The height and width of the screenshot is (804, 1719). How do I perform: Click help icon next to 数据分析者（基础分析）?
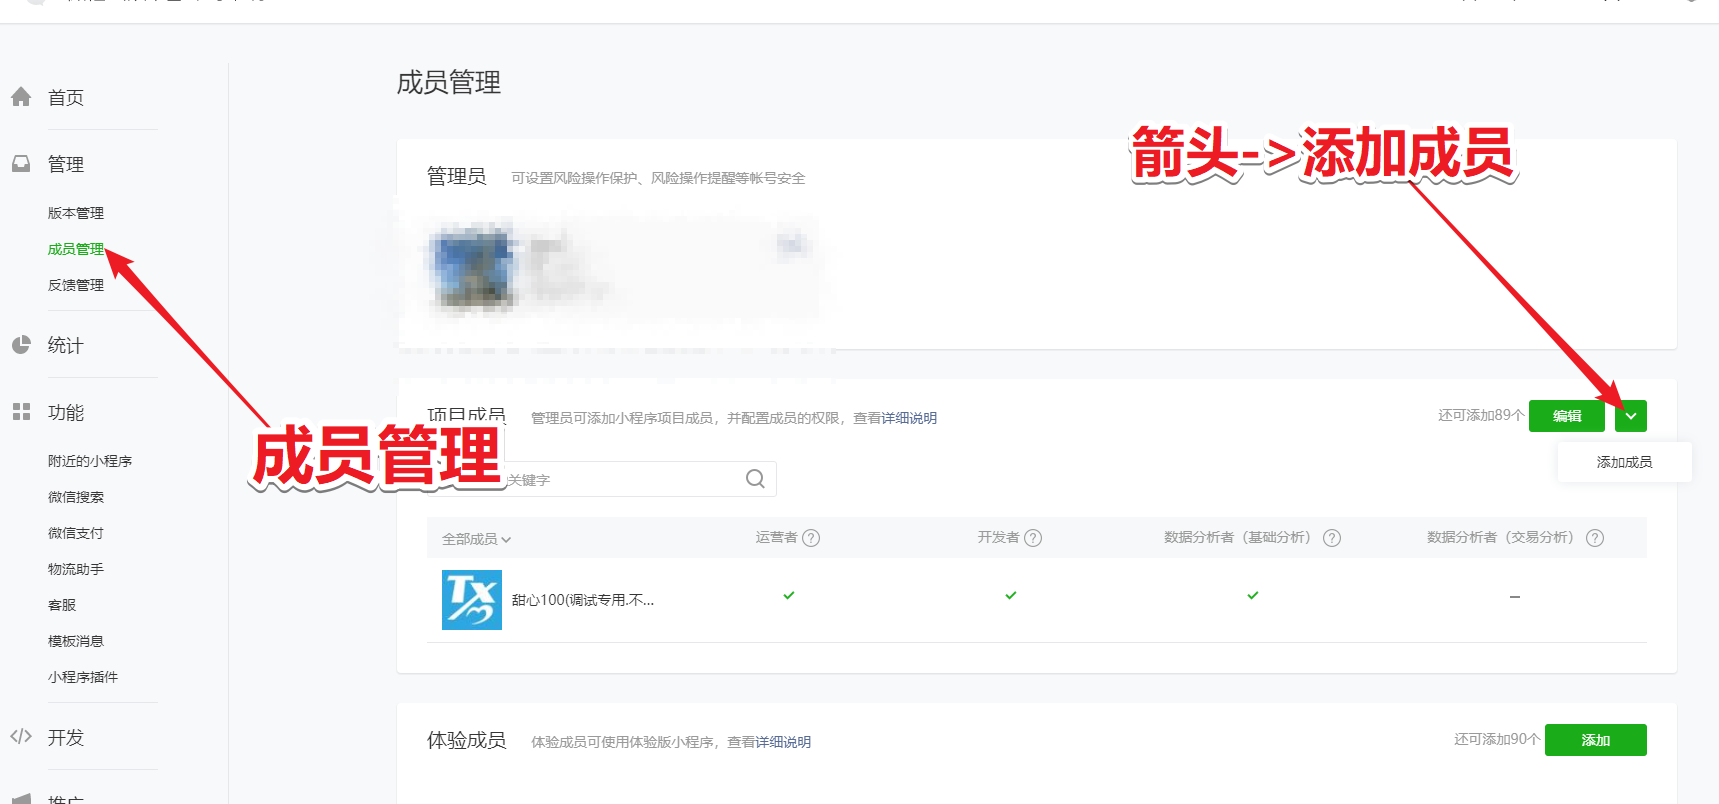click(x=1332, y=538)
